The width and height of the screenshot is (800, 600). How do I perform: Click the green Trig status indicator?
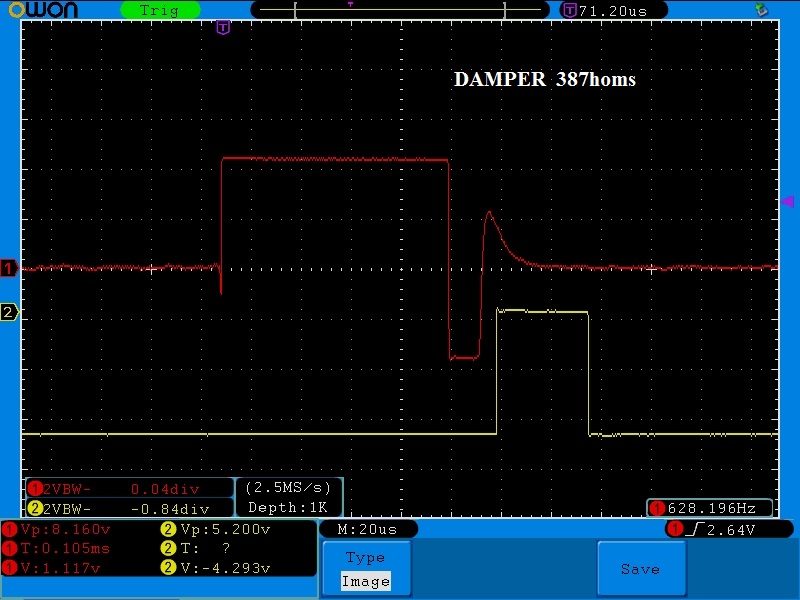tap(160, 10)
